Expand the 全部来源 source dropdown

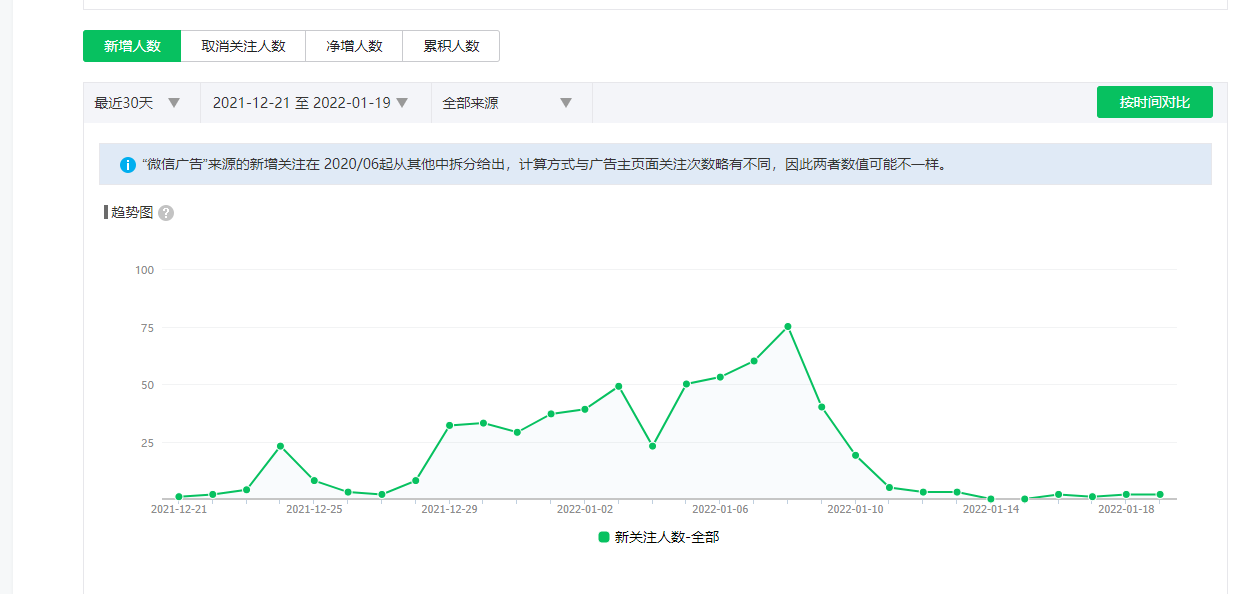508,103
